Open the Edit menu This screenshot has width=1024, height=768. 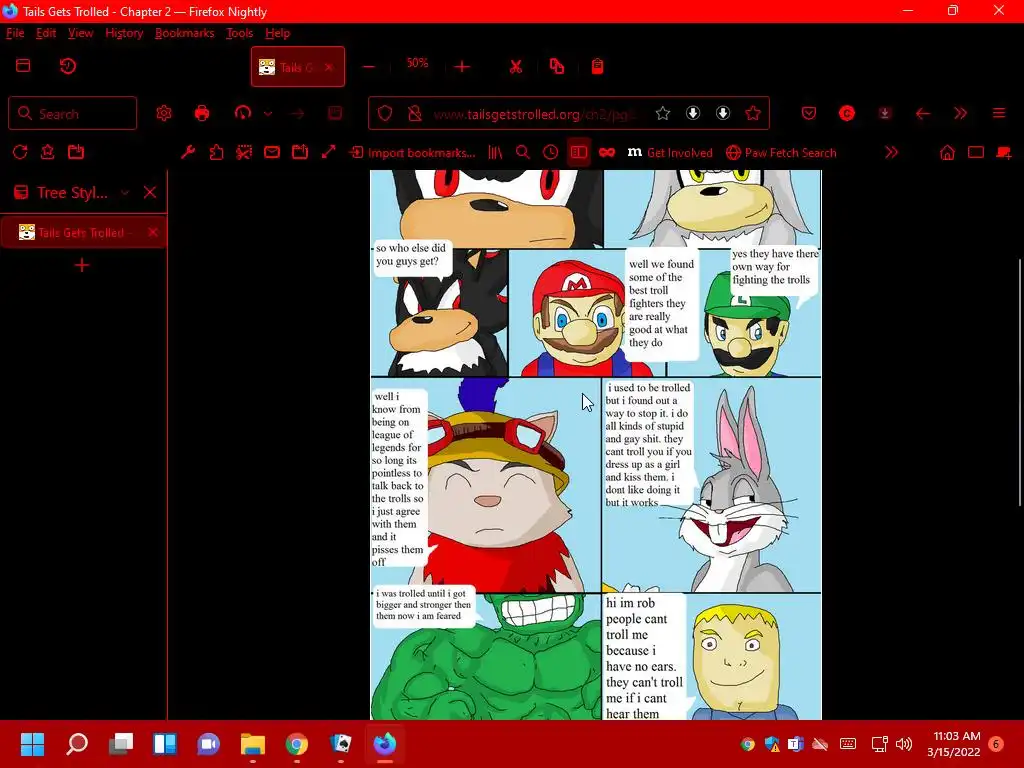coord(46,33)
